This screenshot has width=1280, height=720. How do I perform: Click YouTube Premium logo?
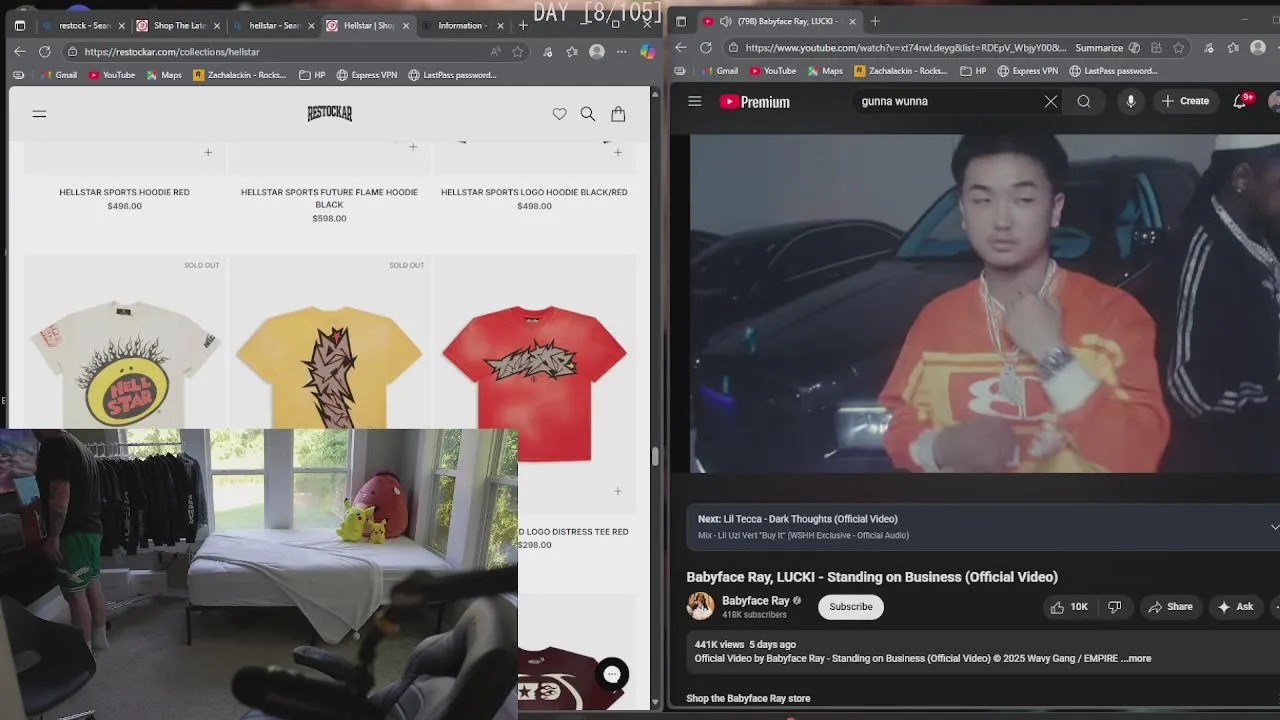point(755,101)
